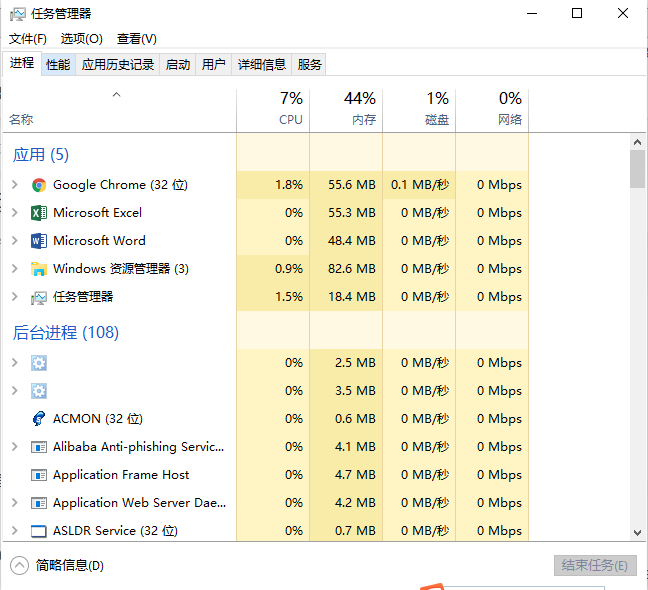Select the 进程 tab

pos(22,63)
